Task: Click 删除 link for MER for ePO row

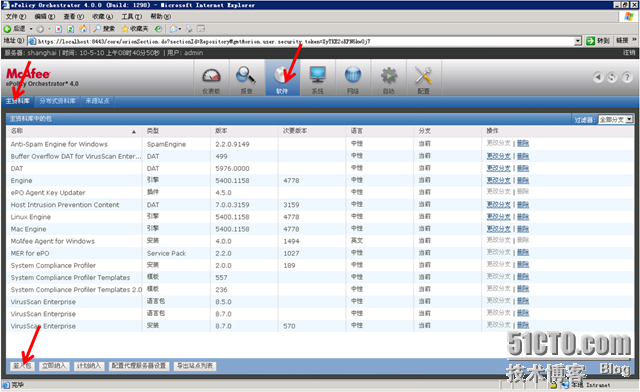Action: [x=523, y=253]
